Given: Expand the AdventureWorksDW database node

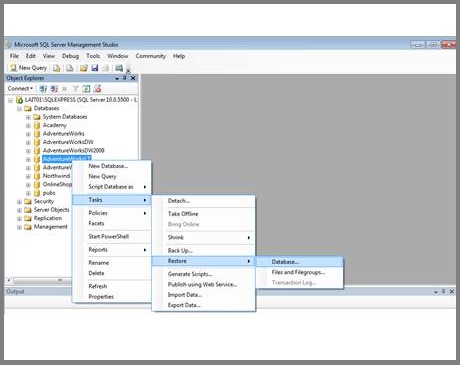Looking at the screenshot, I should [x=28, y=142].
